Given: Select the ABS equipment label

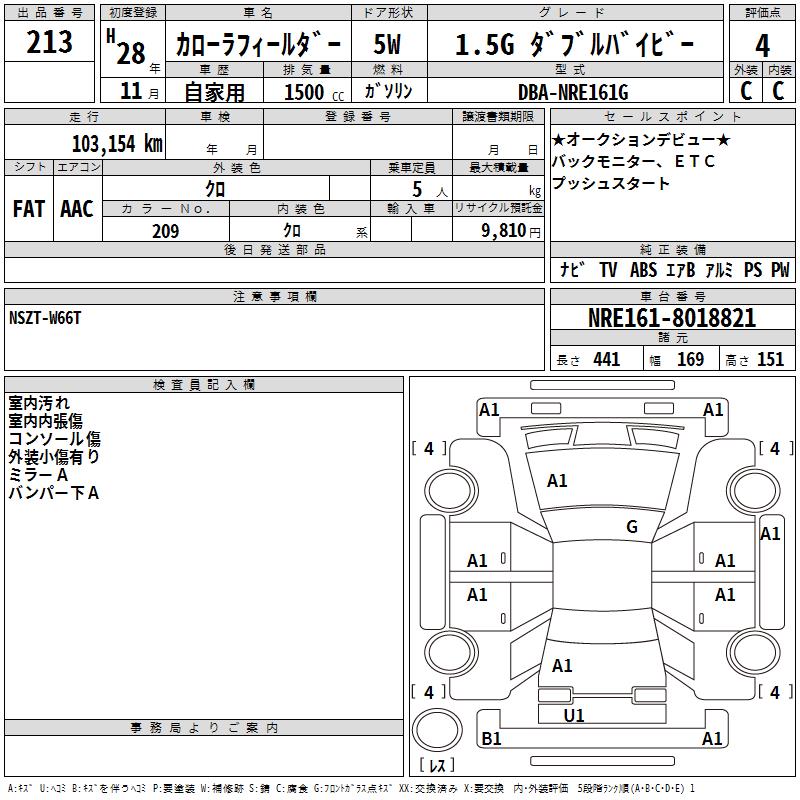Looking at the screenshot, I should (643, 270).
